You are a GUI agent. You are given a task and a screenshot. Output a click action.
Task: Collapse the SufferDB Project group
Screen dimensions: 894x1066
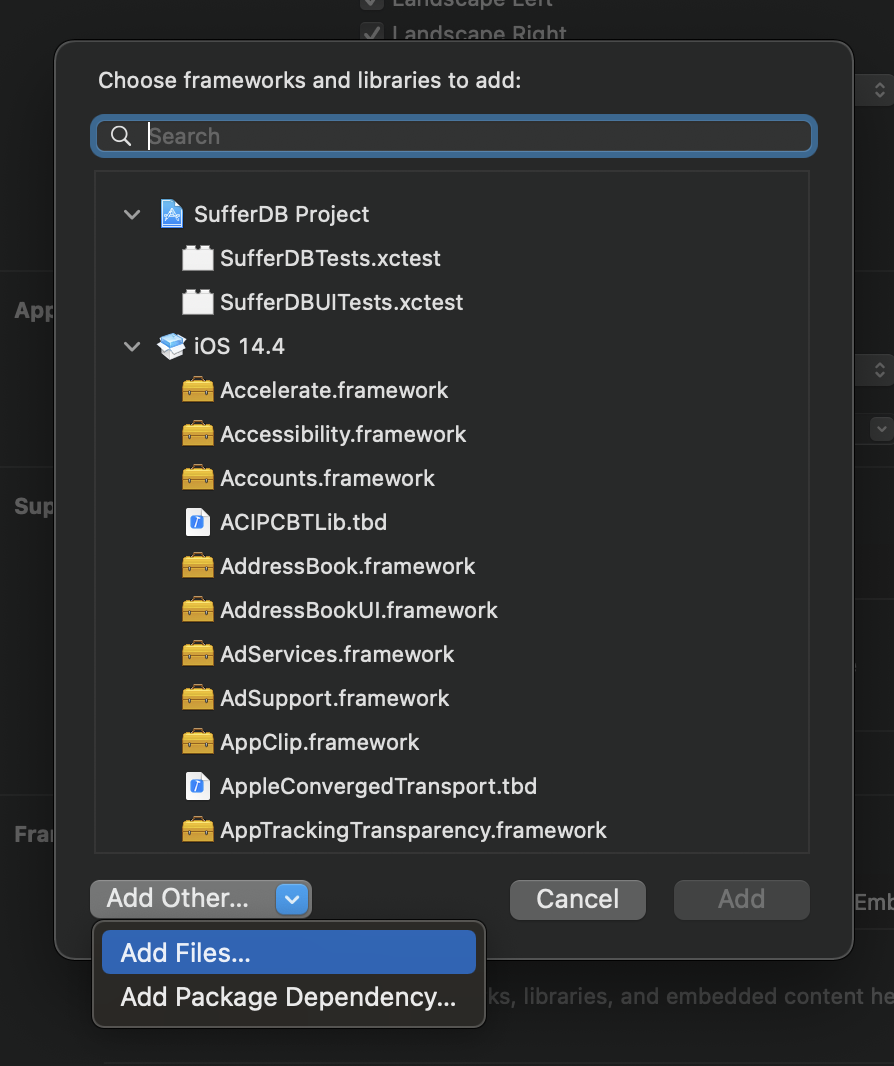tap(132, 215)
